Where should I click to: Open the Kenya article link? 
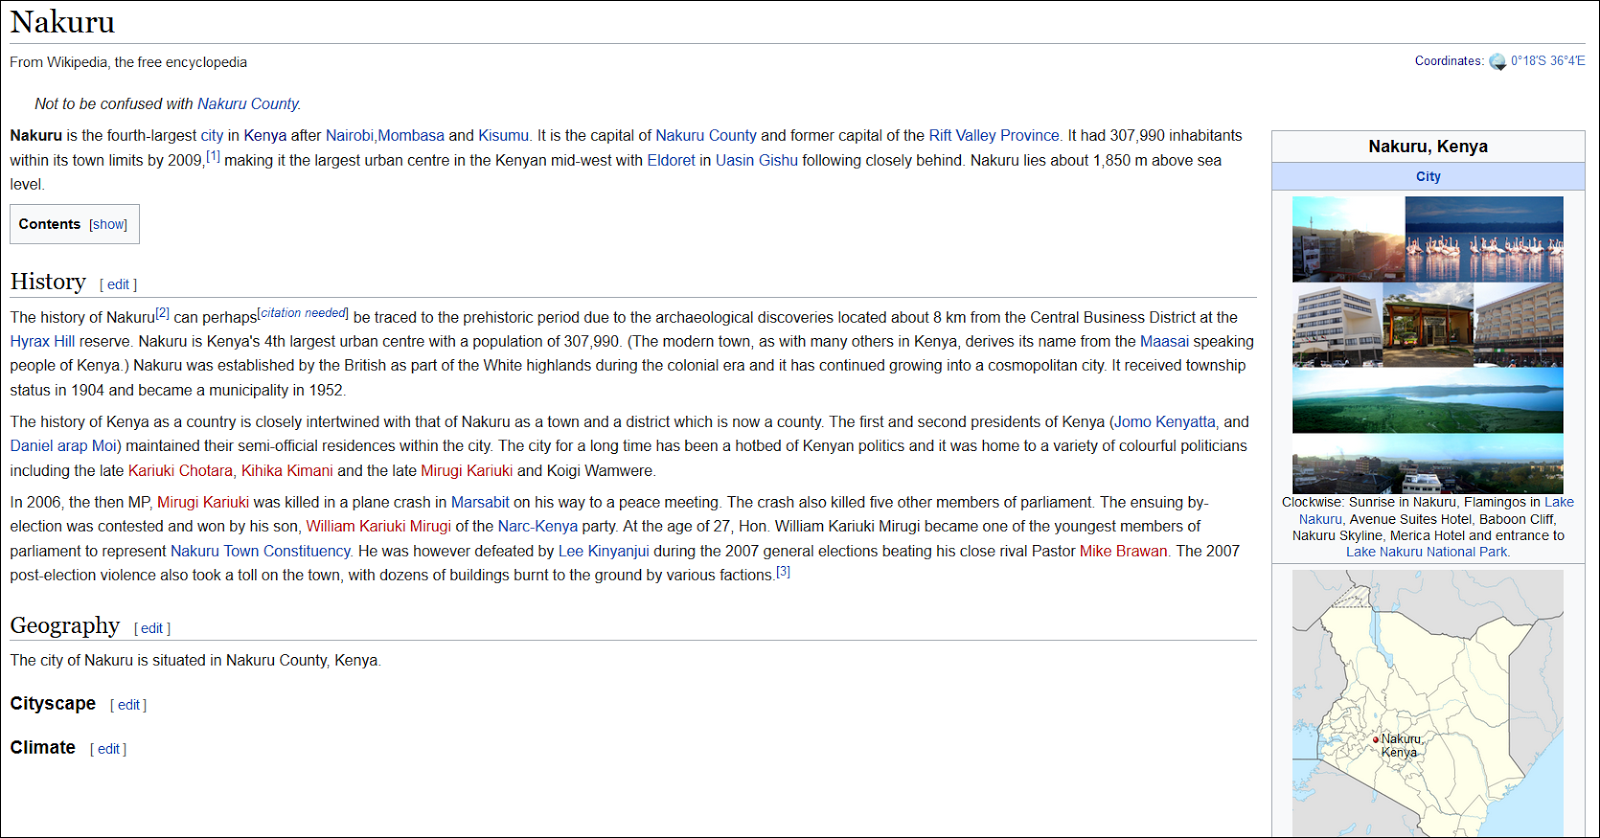pos(265,136)
